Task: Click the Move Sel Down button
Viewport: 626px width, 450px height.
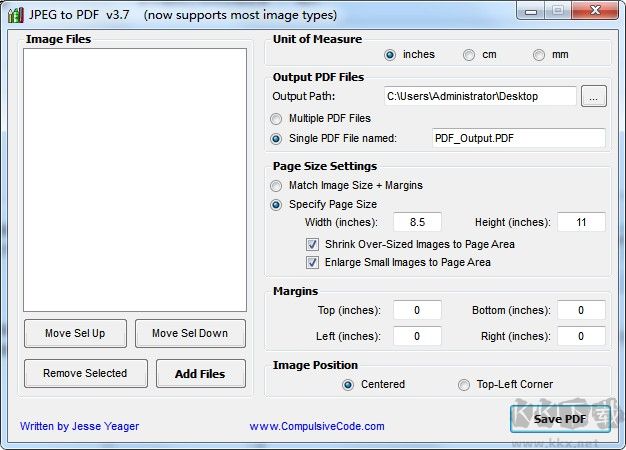Action: [190, 333]
